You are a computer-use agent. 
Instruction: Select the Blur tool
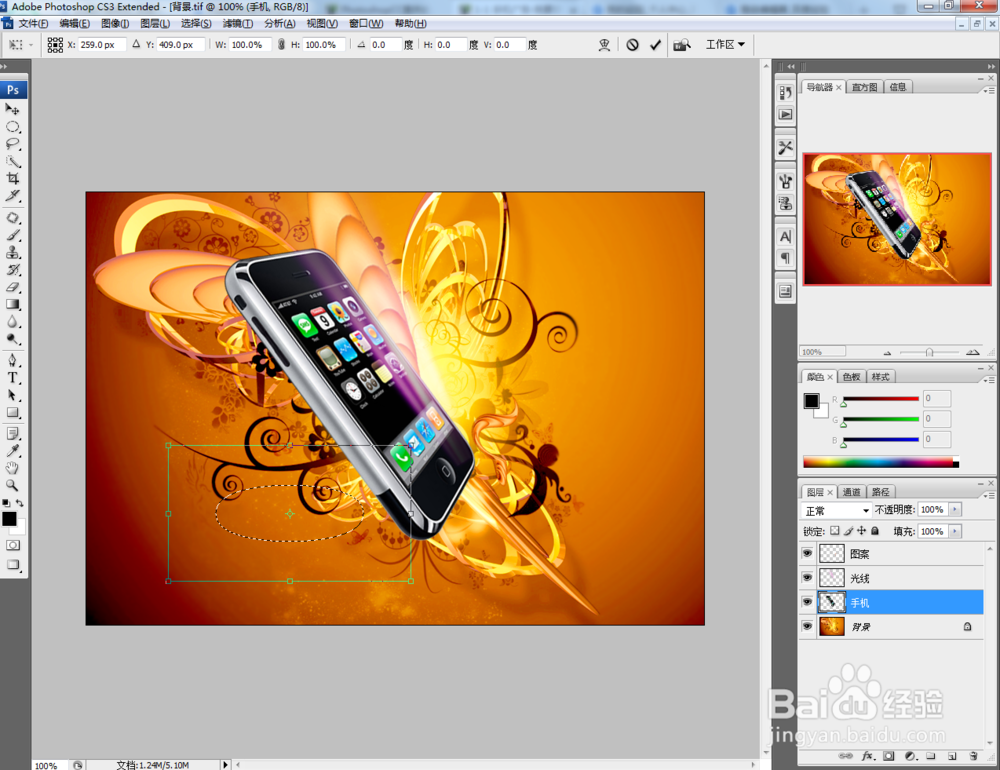point(12,322)
